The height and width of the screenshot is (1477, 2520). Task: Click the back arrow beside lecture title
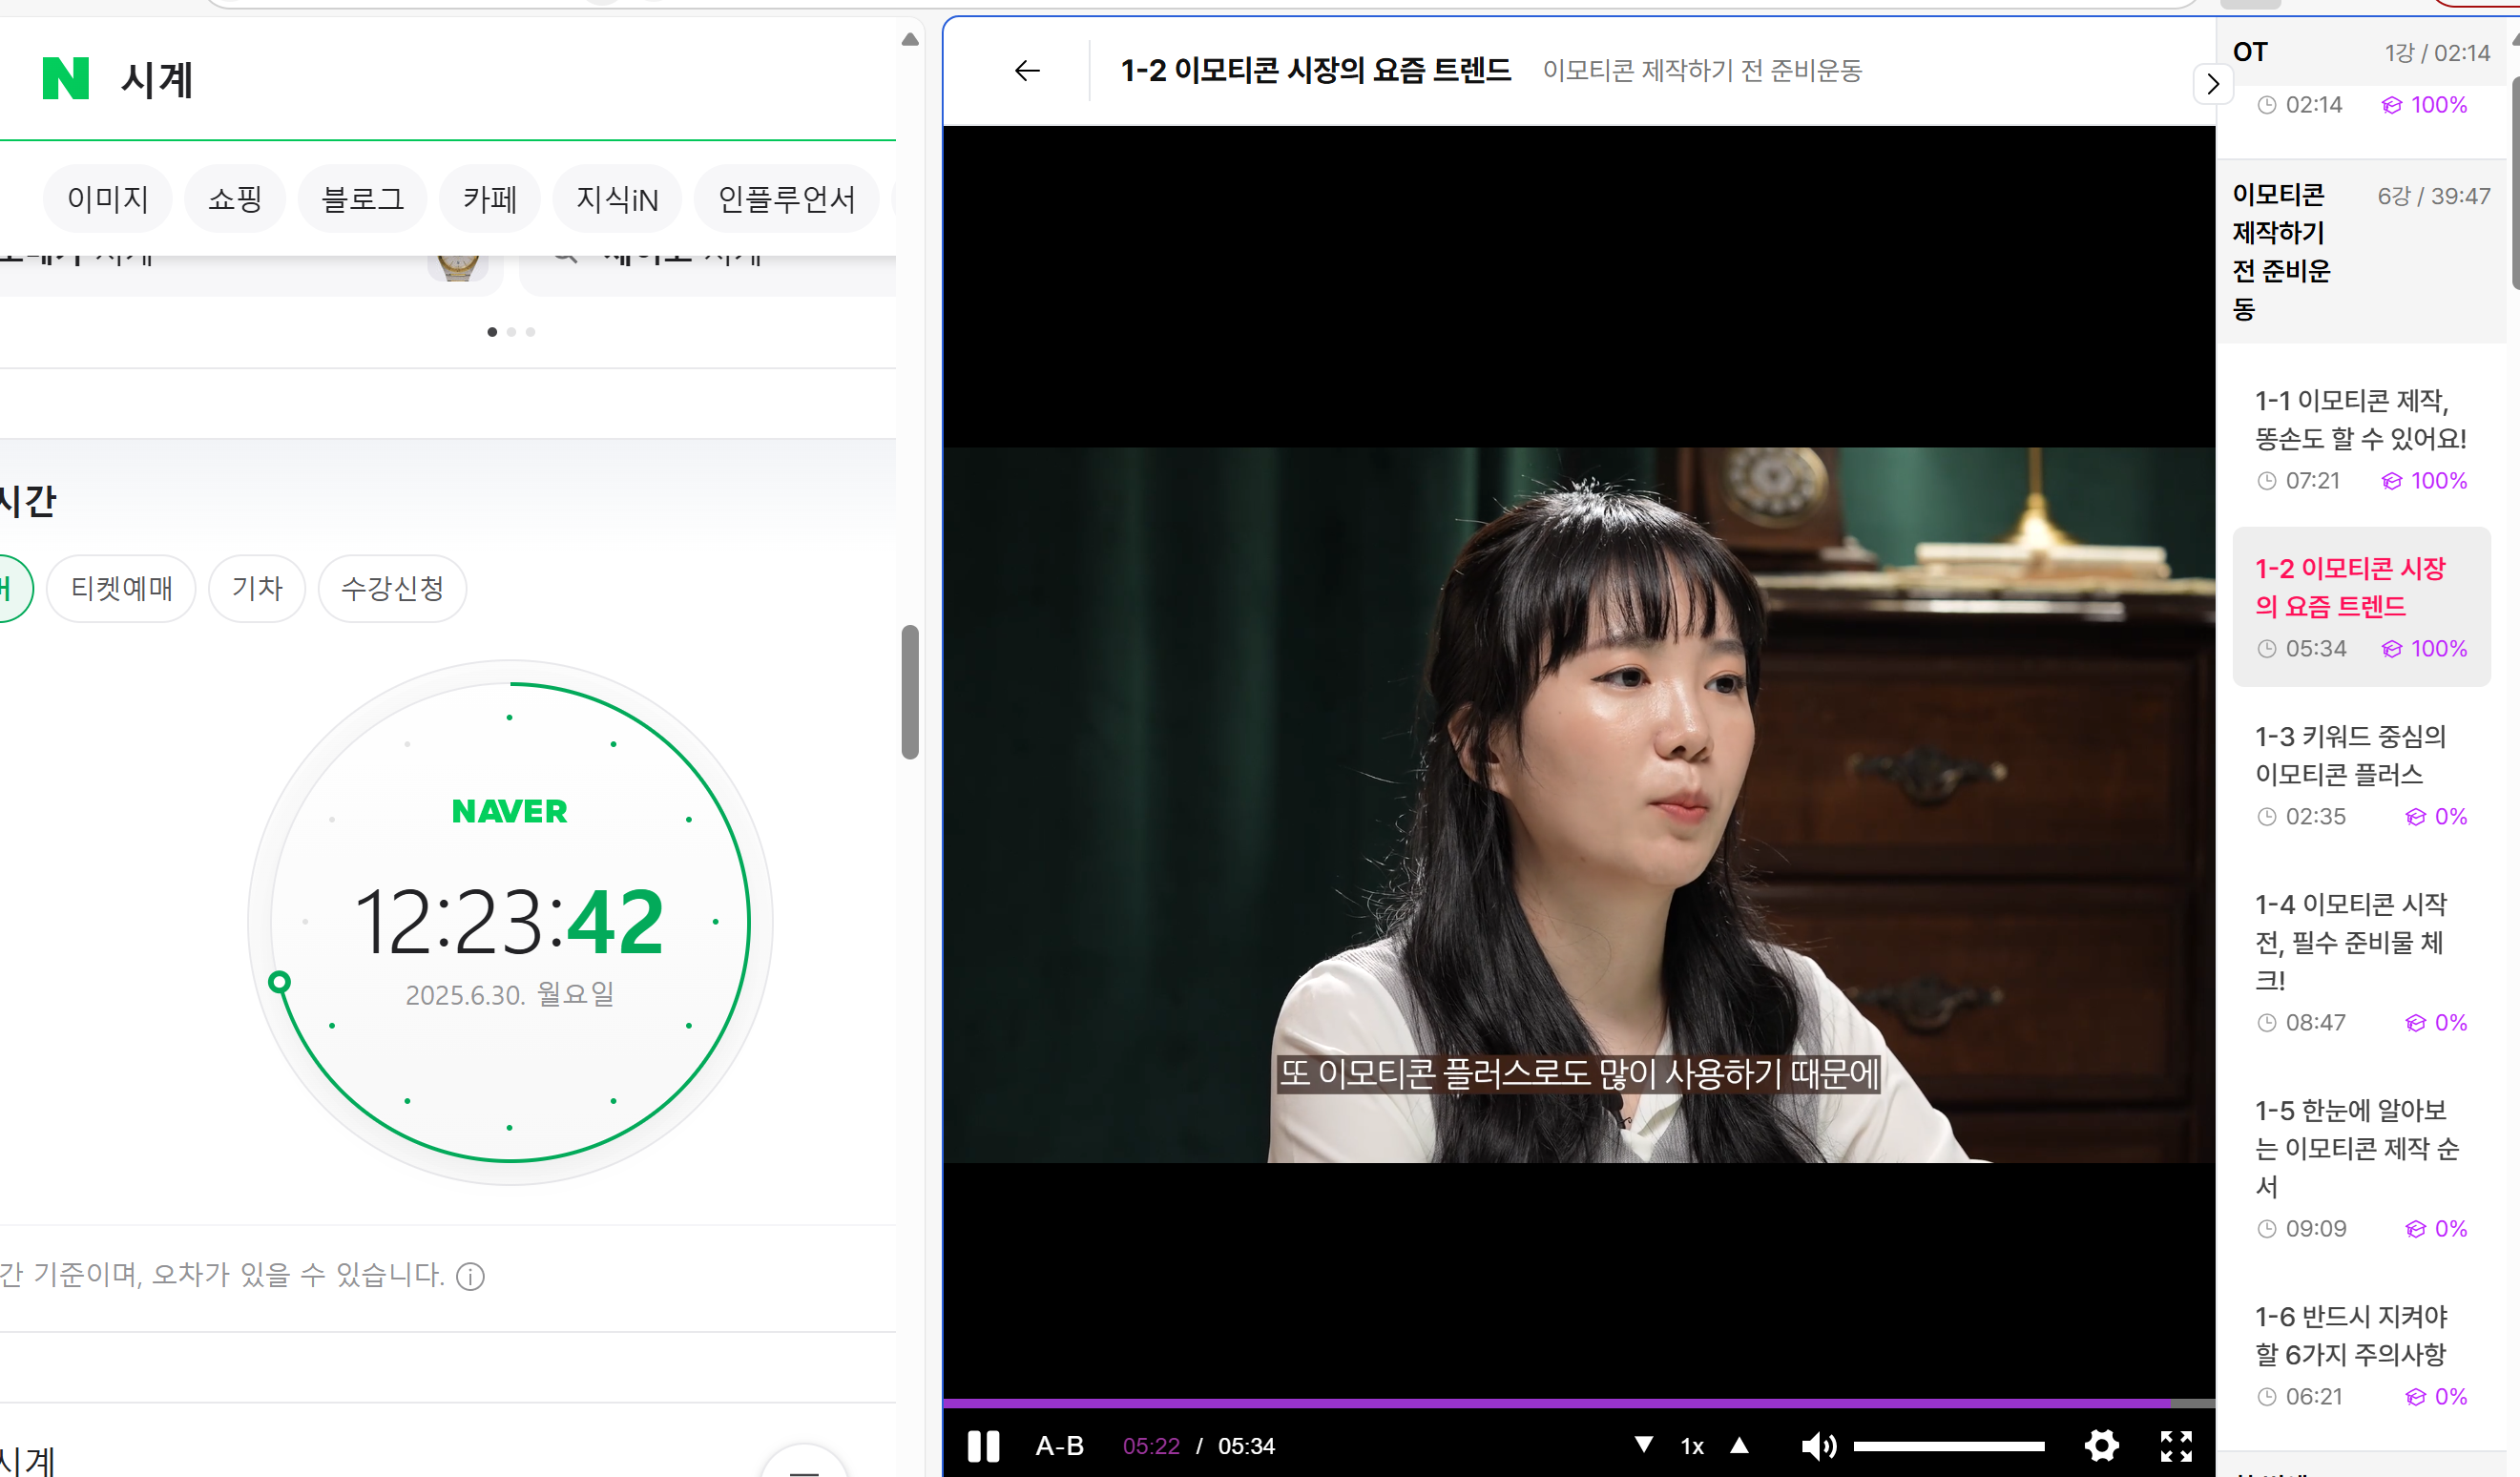[1027, 71]
